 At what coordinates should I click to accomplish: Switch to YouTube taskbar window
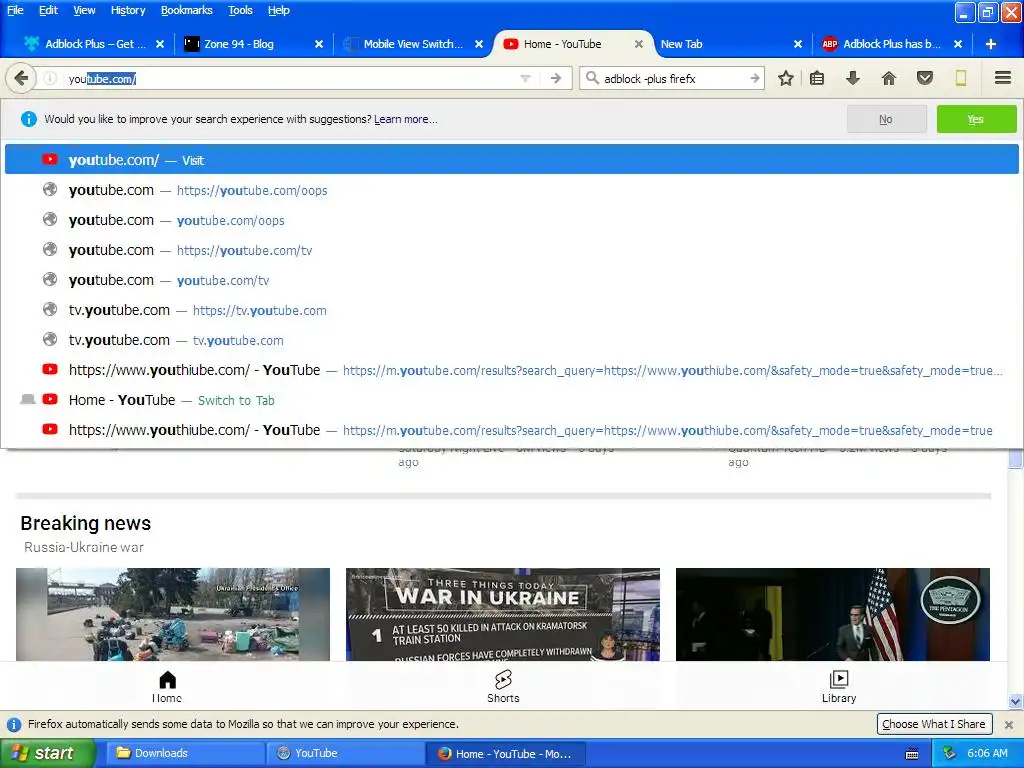[346, 753]
